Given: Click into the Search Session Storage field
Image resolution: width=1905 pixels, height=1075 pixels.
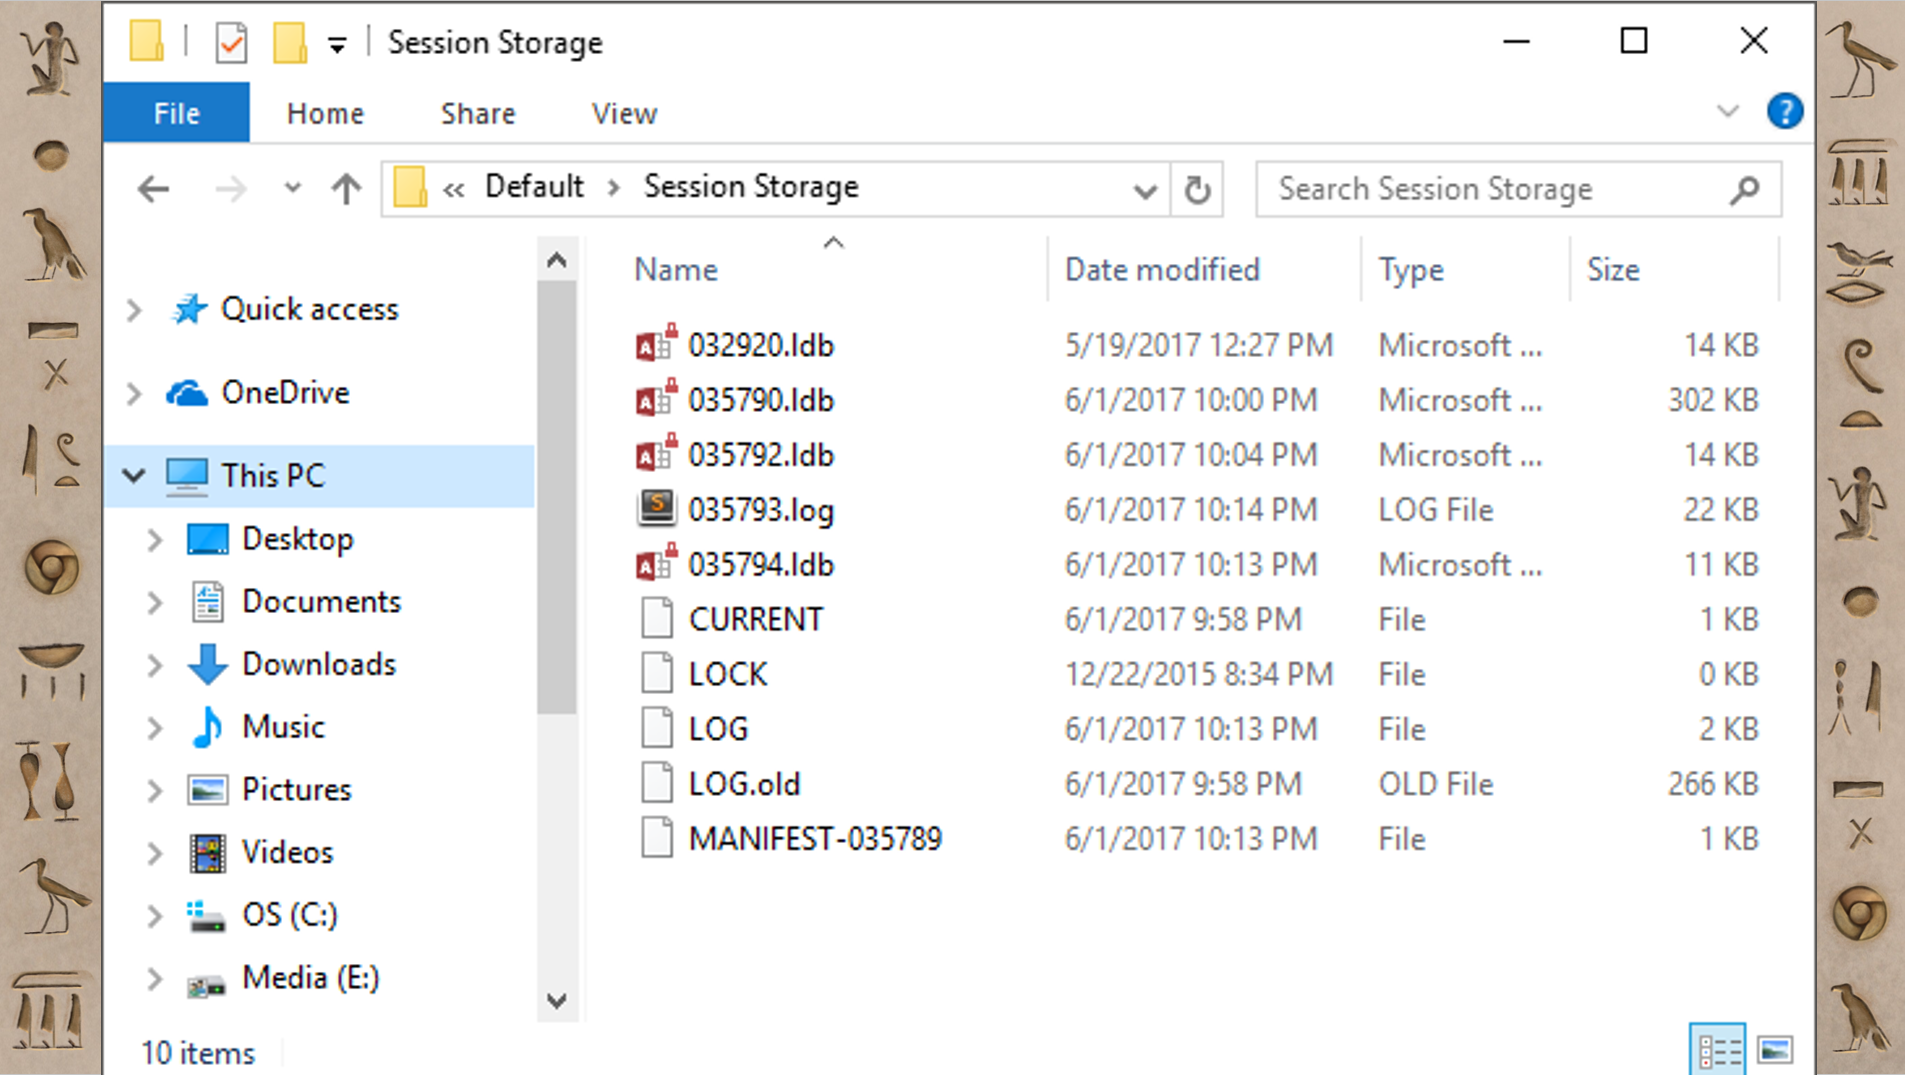Looking at the screenshot, I should pos(1495,188).
